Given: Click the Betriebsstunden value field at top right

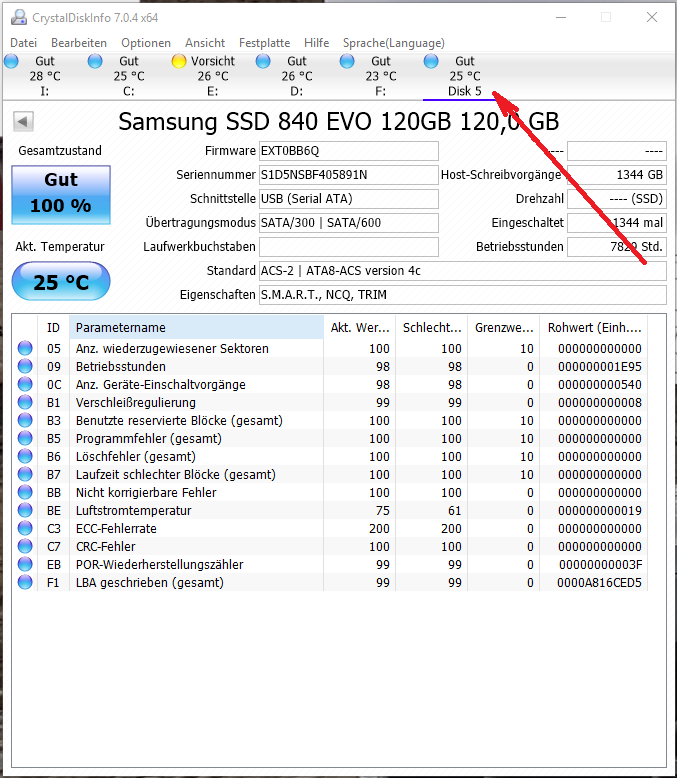Looking at the screenshot, I should click(617, 247).
